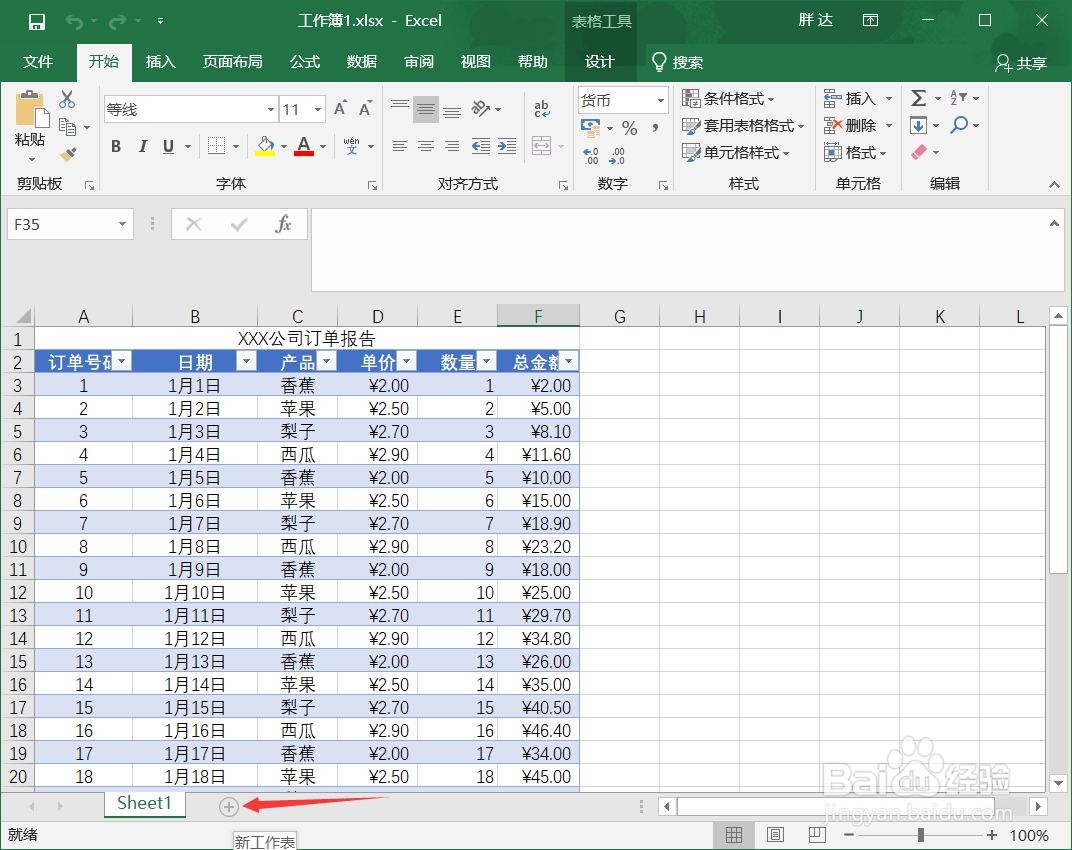Open filter dropdown for 产品 column
Image resolution: width=1072 pixels, height=850 pixels.
click(x=327, y=361)
